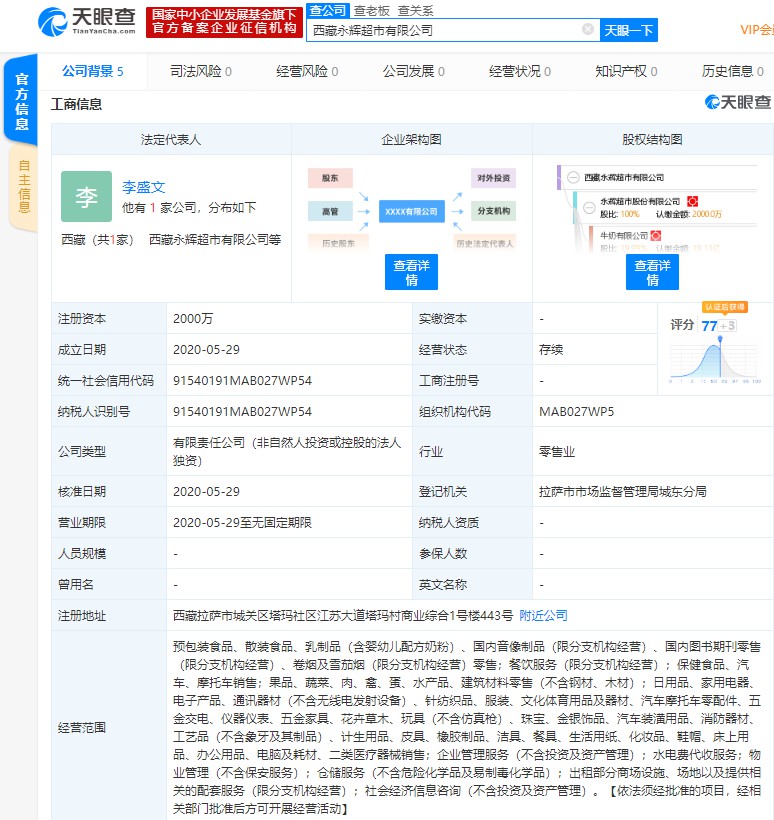774x820 pixels.
Task: Click the 对外投资 box in structure diagram
Action: (x=493, y=178)
